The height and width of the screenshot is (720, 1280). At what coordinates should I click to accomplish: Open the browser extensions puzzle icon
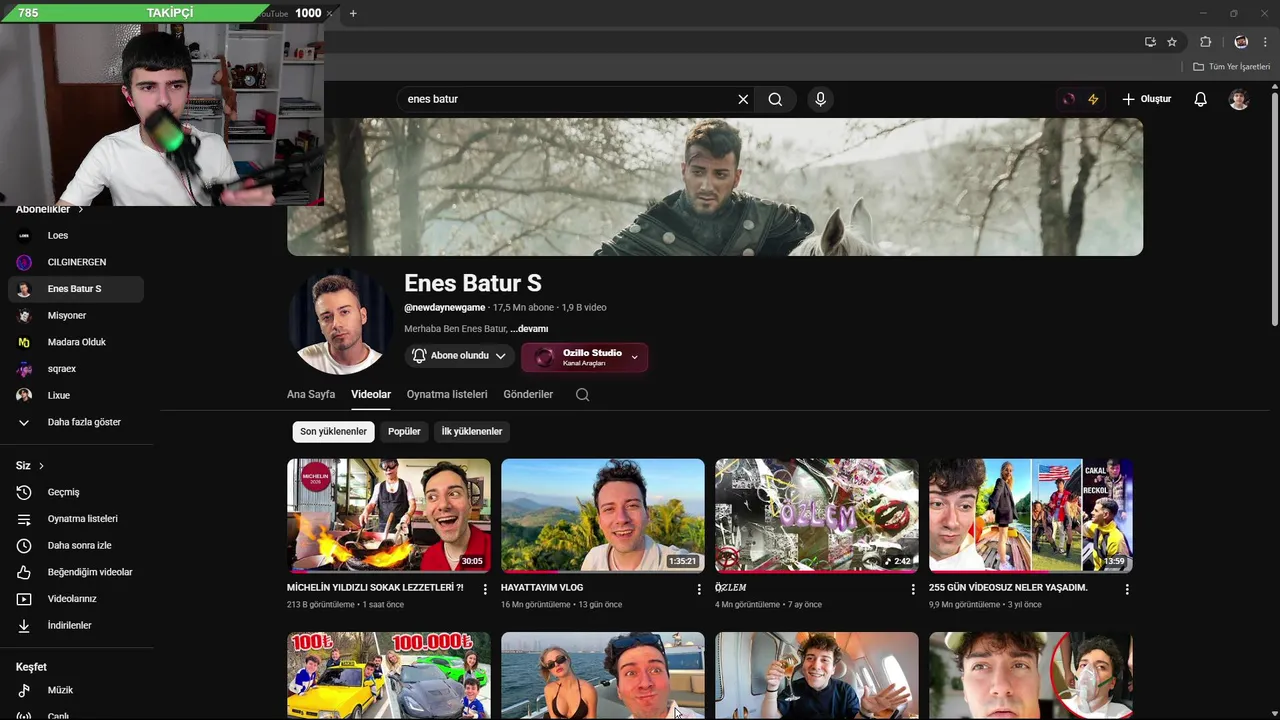click(x=1205, y=42)
